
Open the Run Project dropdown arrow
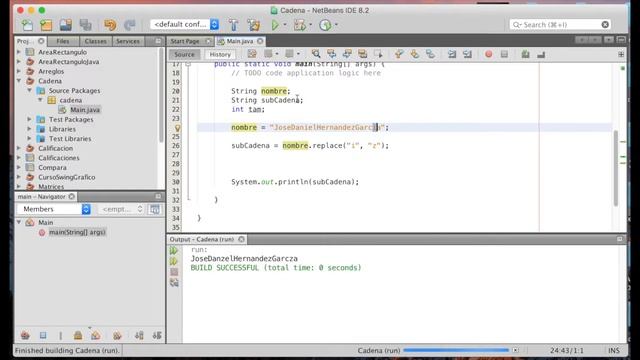click(x=285, y=24)
